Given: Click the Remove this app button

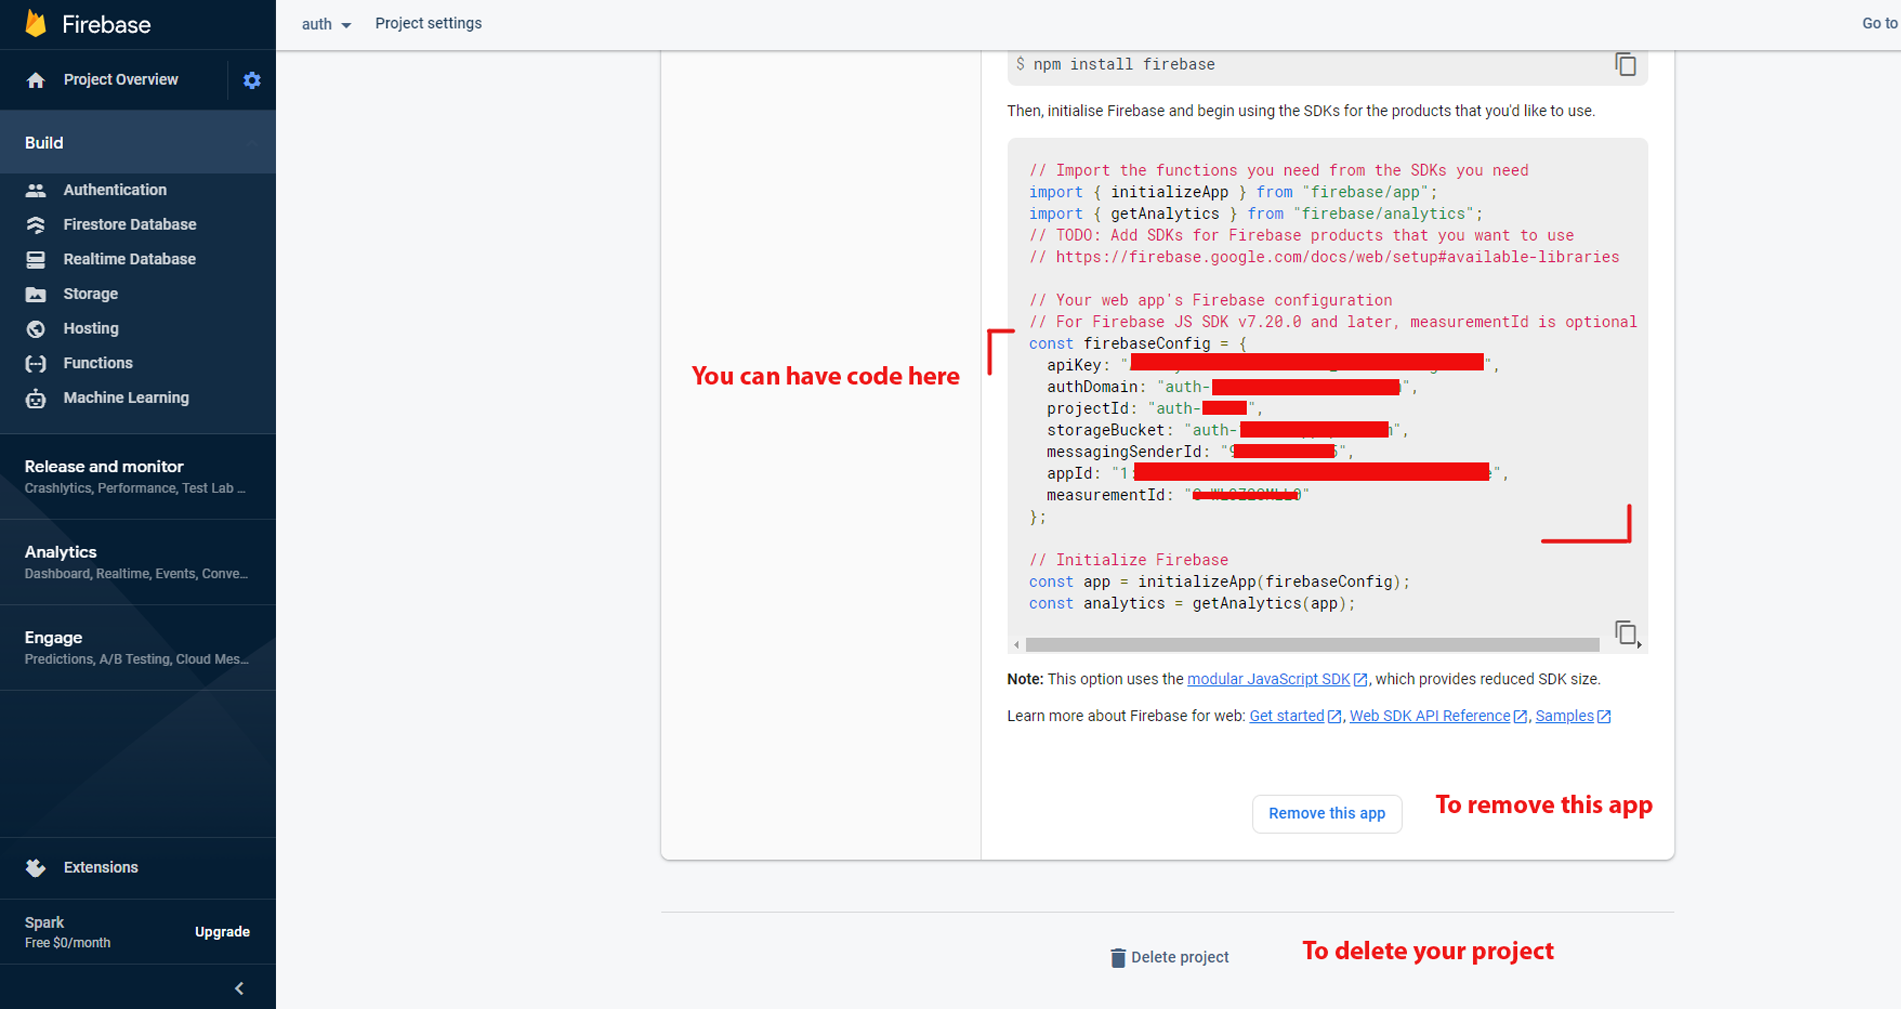Looking at the screenshot, I should [x=1326, y=814].
